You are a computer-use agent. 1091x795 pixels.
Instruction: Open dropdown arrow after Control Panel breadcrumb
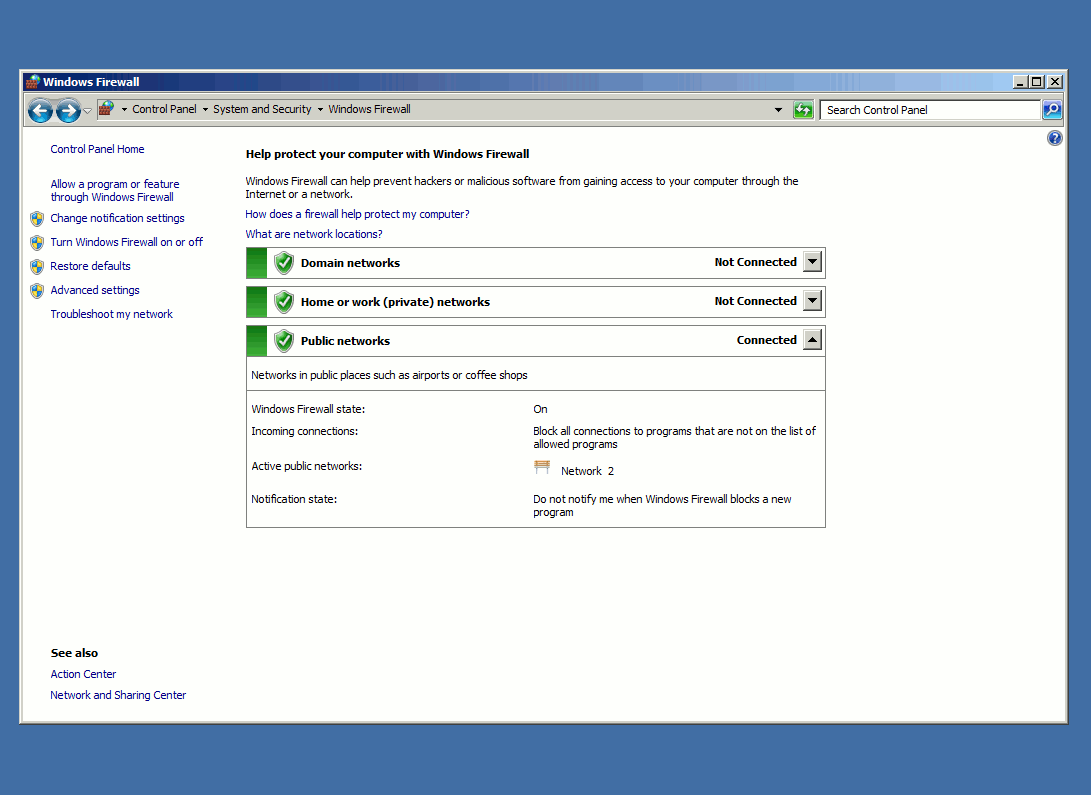(205, 109)
